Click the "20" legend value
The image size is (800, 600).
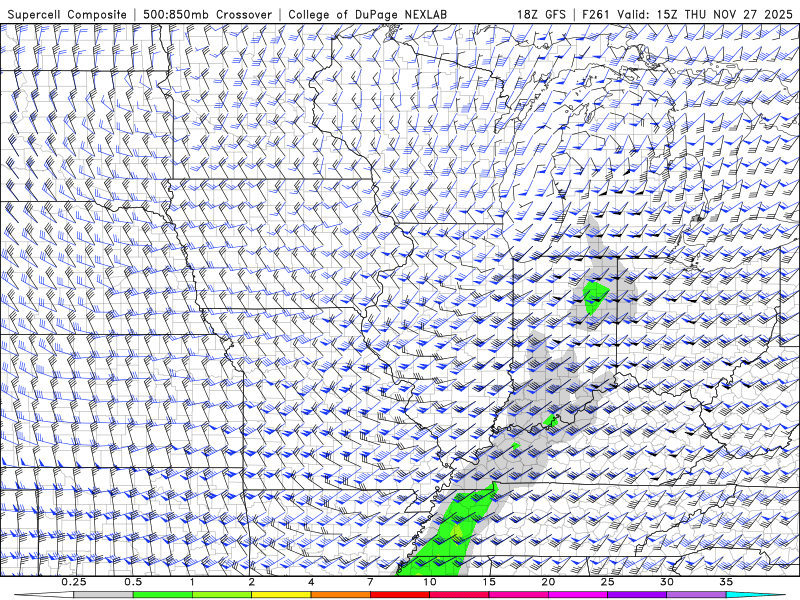point(548,582)
